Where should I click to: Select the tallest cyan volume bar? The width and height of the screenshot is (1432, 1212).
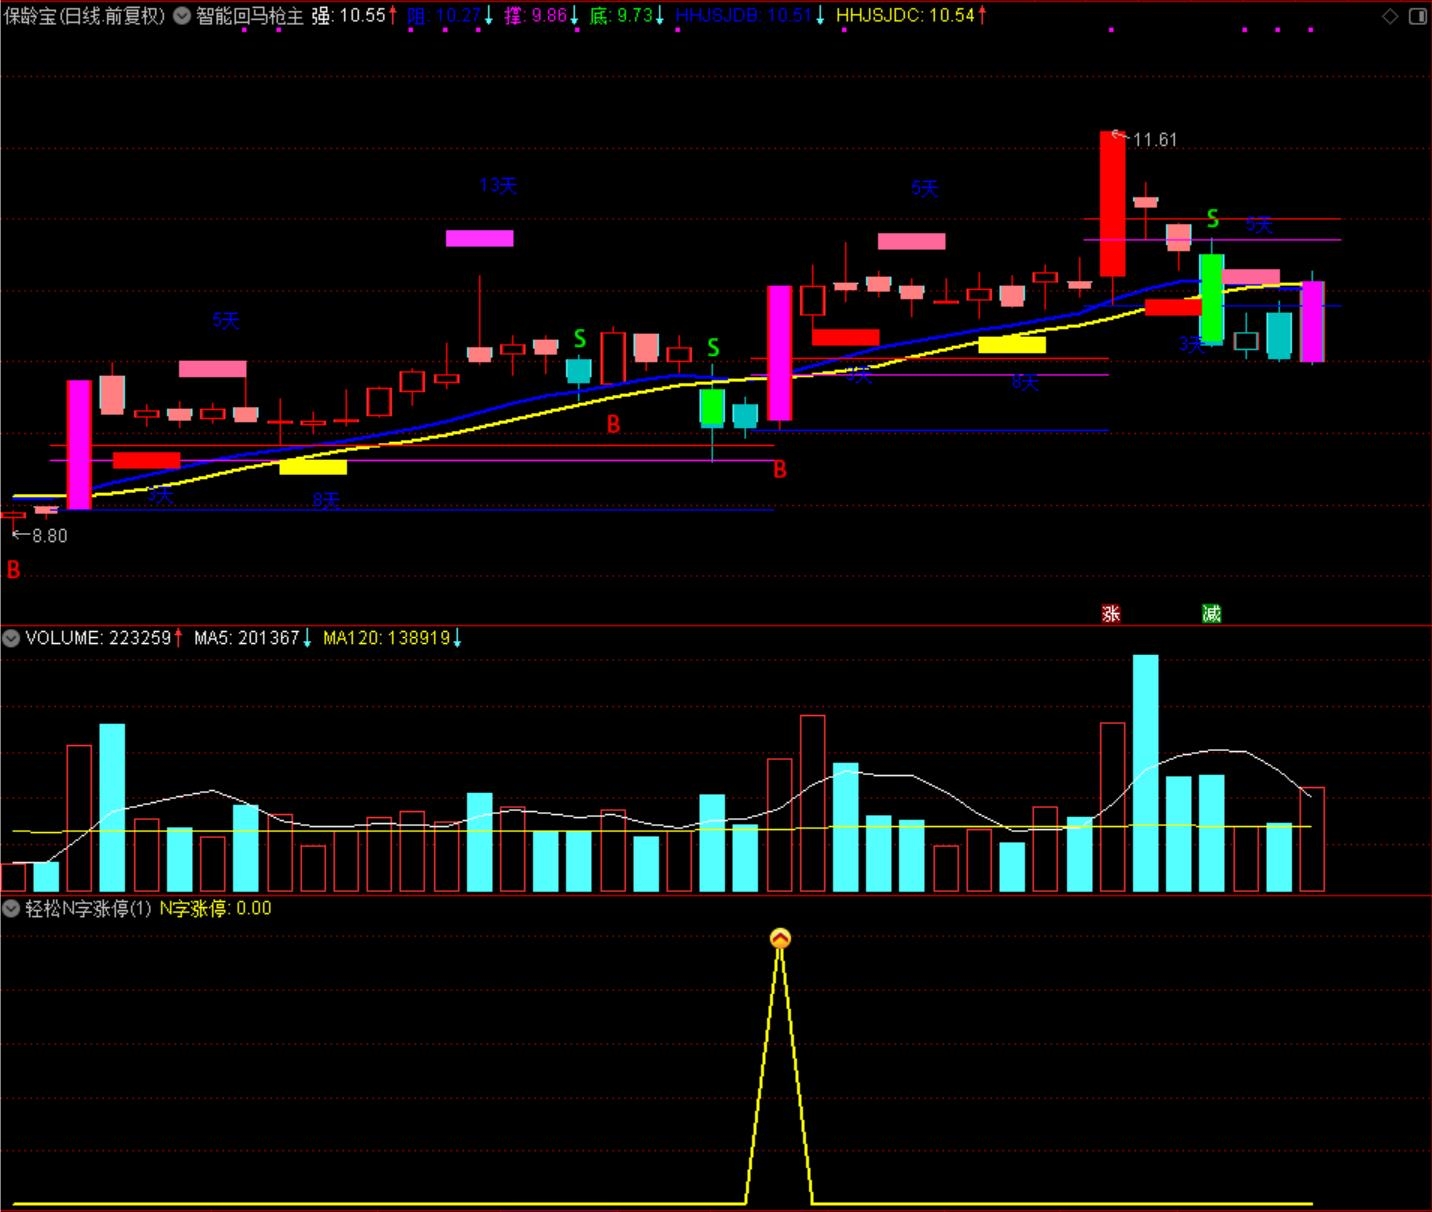[1145, 773]
